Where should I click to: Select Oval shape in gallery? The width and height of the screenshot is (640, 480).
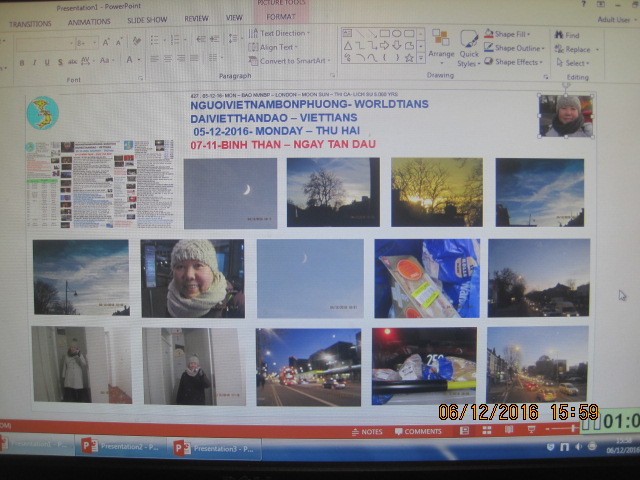click(x=397, y=33)
